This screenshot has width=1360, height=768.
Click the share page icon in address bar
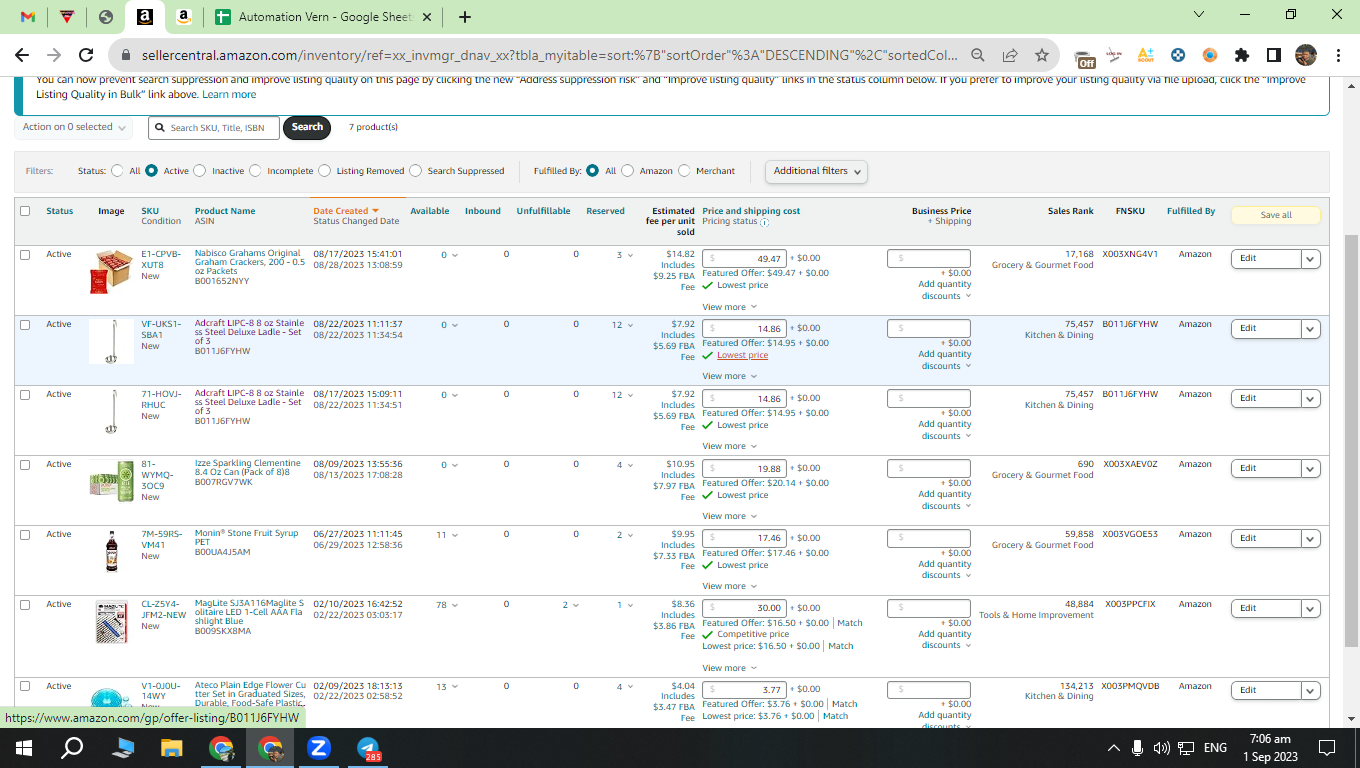1010,55
